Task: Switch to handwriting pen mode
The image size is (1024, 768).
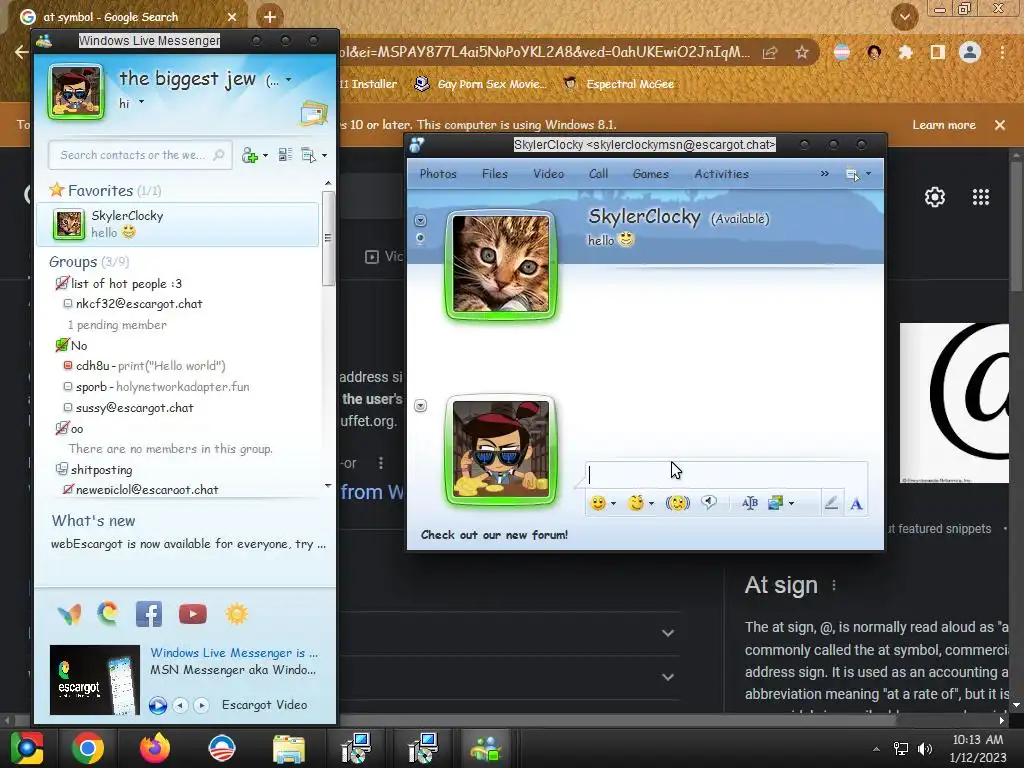Action: (x=831, y=503)
